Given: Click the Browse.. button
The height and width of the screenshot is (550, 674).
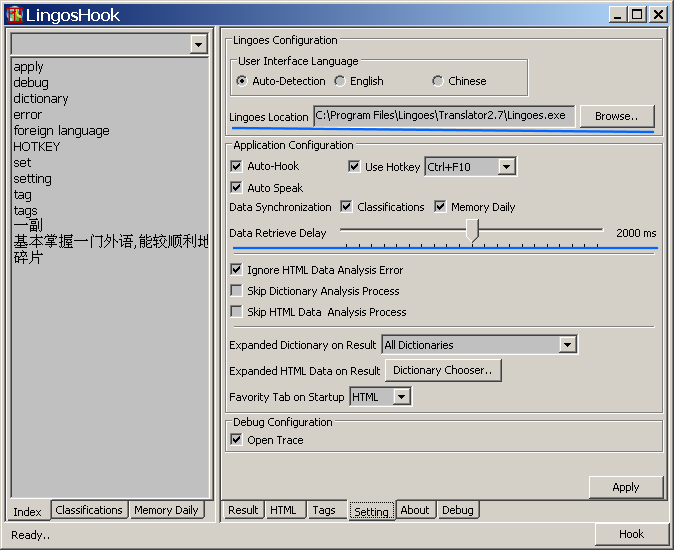Looking at the screenshot, I should [x=617, y=116].
